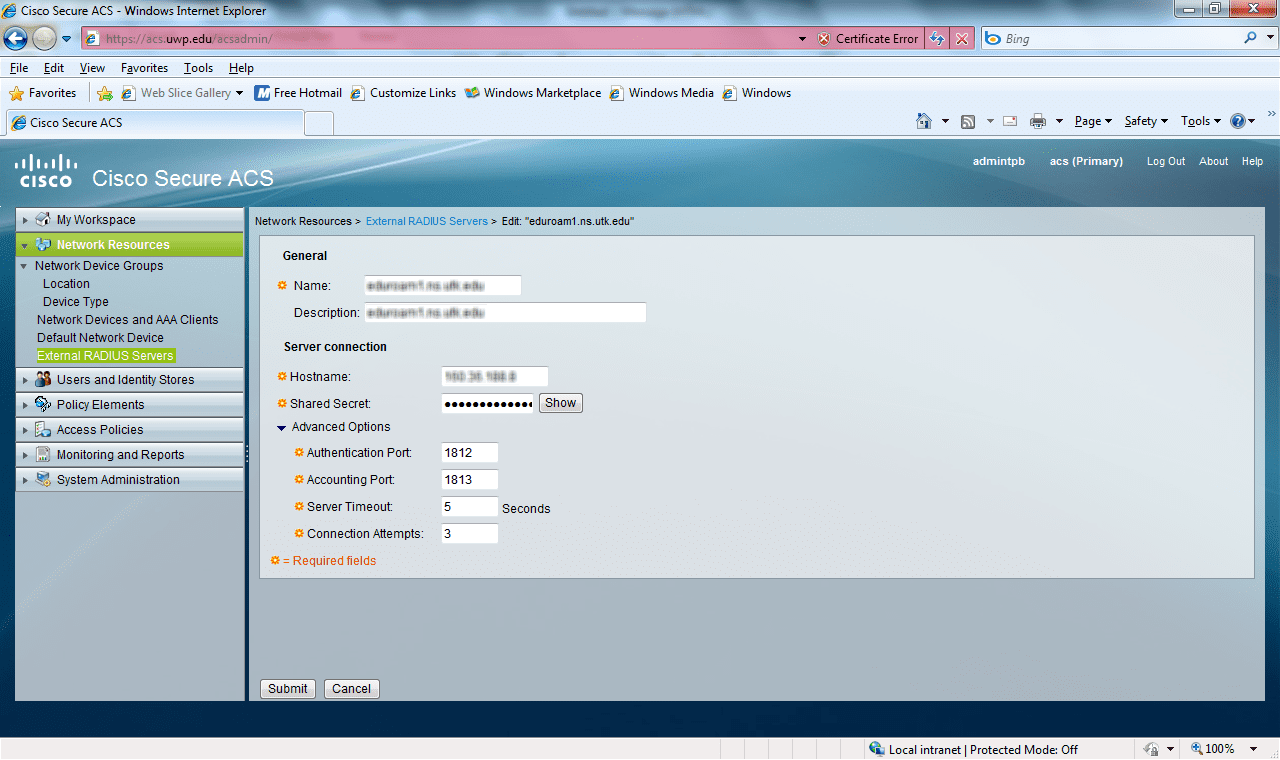
Task: Click the status bar security settings icon
Action: coord(1151,749)
